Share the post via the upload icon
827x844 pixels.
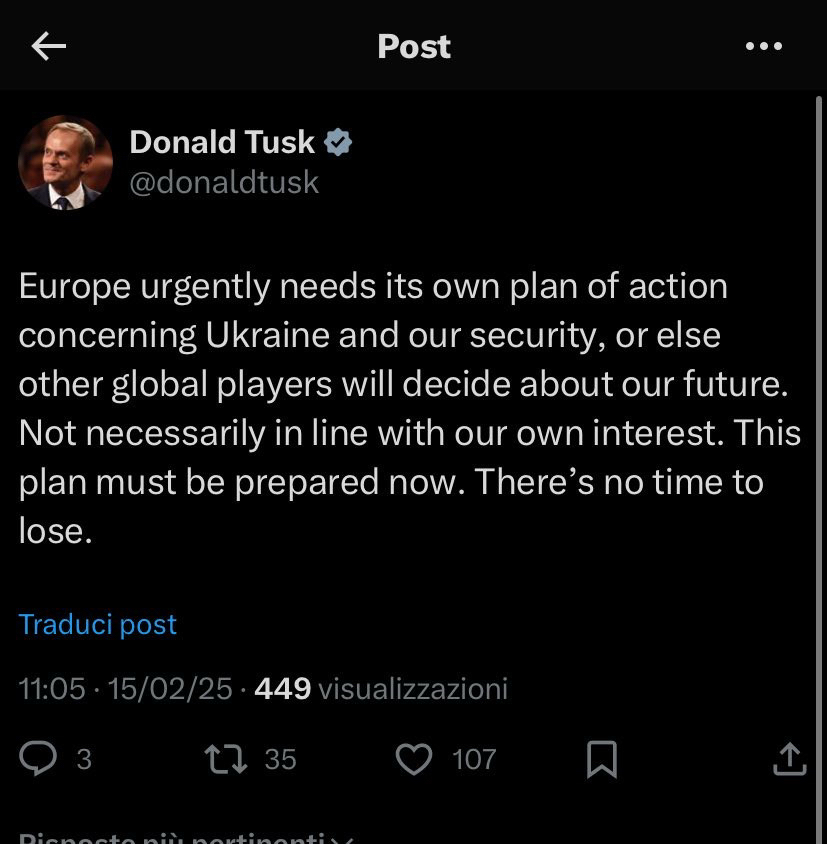coord(789,759)
